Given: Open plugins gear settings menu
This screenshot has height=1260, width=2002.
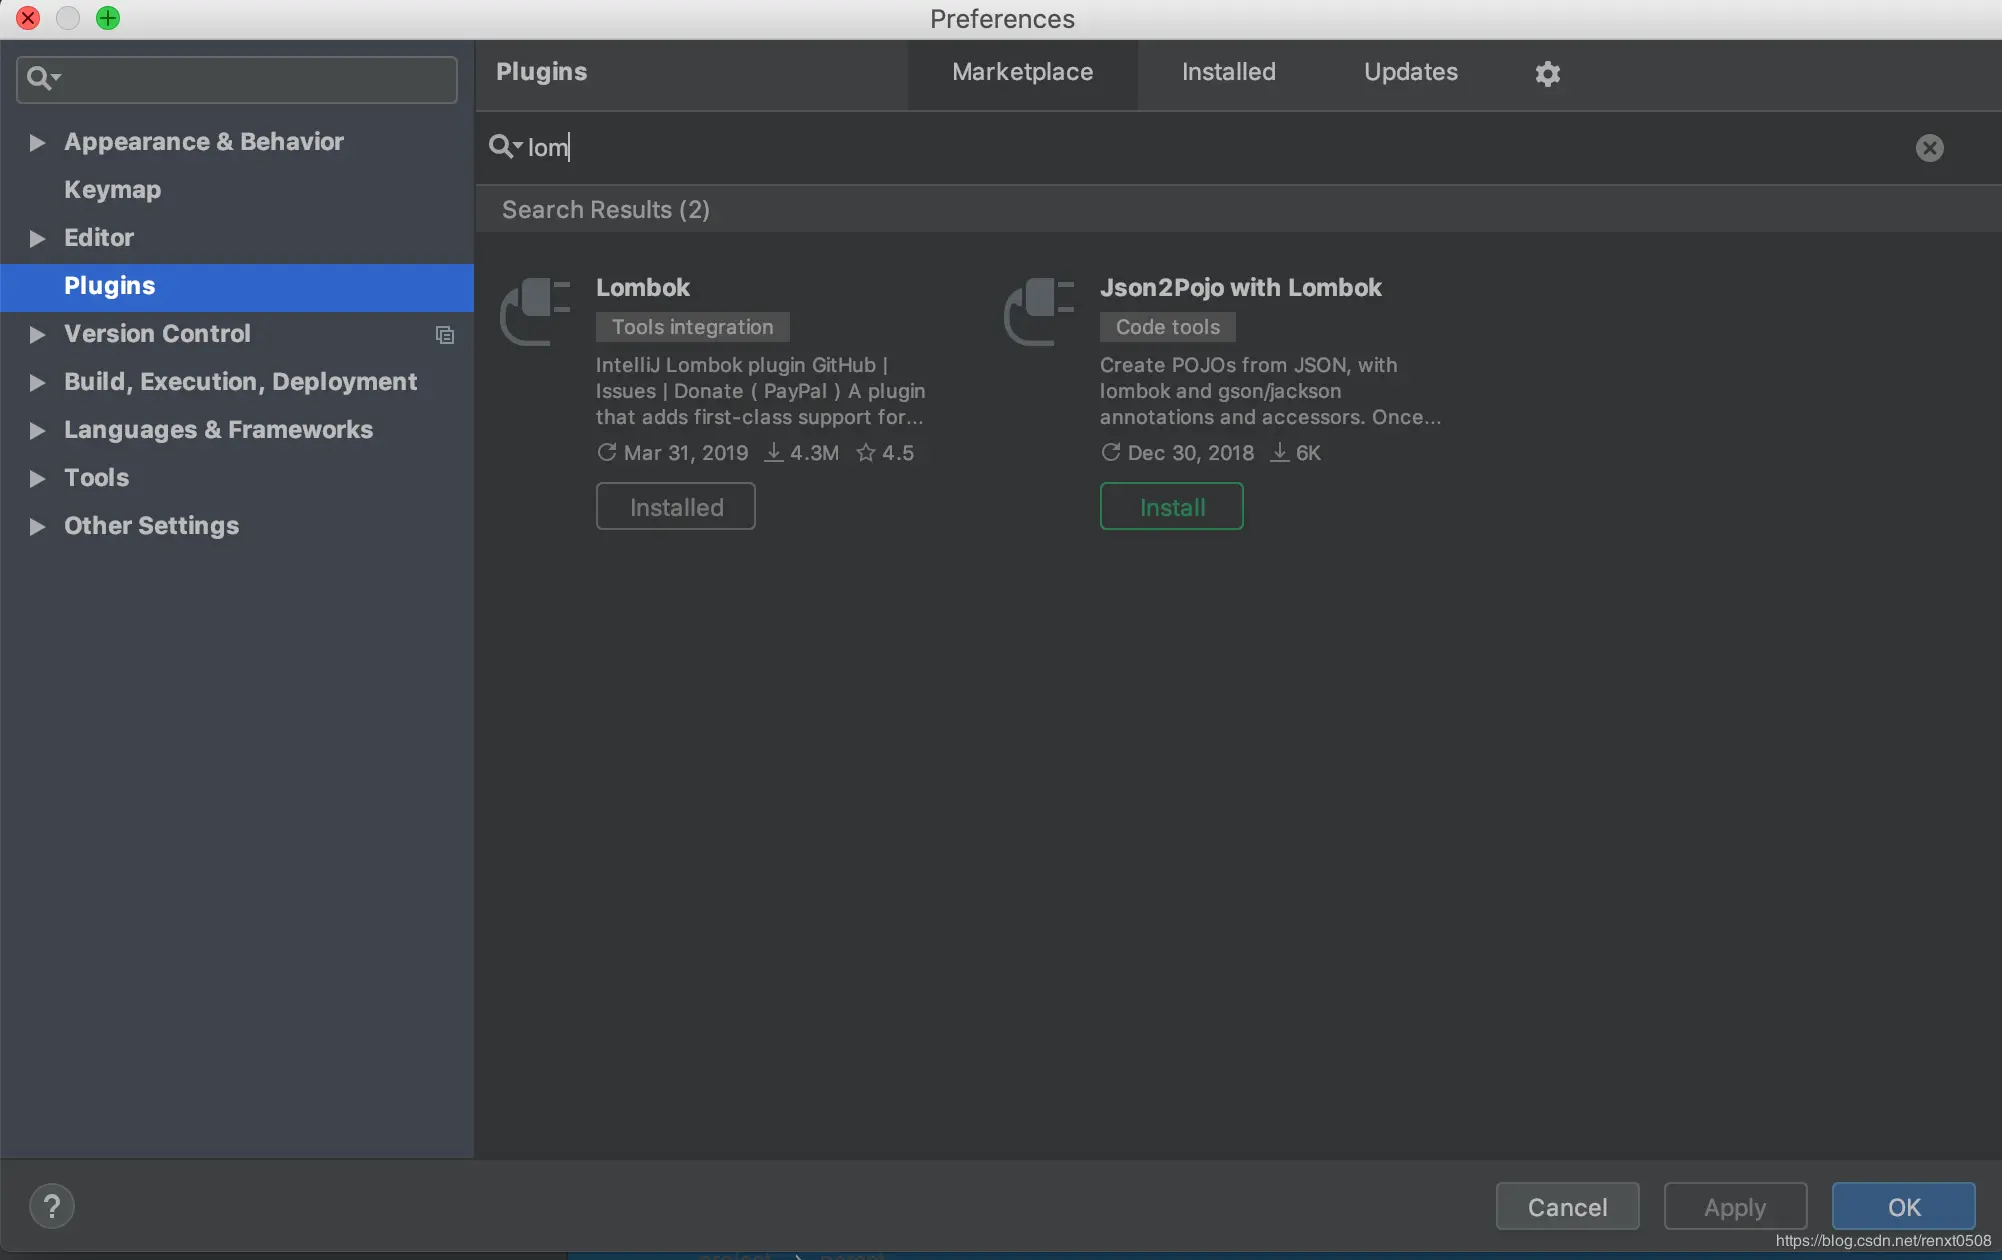Looking at the screenshot, I should point(1547,73).
